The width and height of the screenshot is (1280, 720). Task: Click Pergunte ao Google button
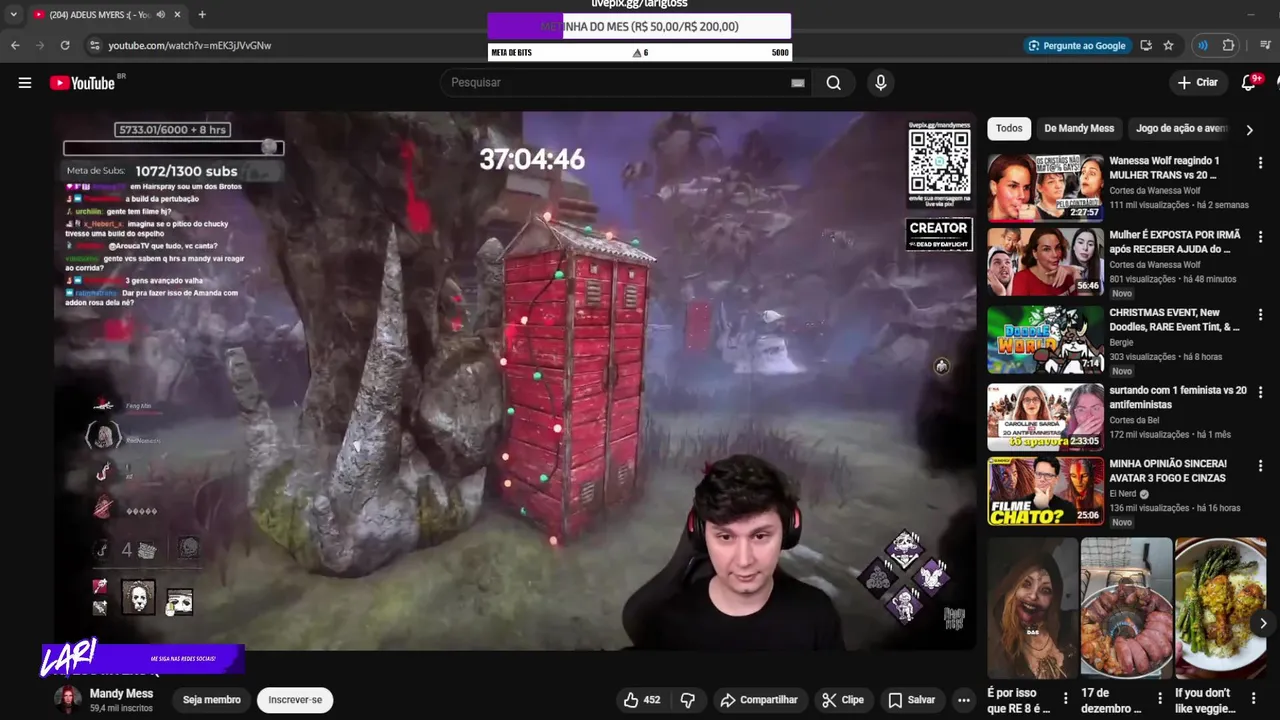[x=1076, y=45]
